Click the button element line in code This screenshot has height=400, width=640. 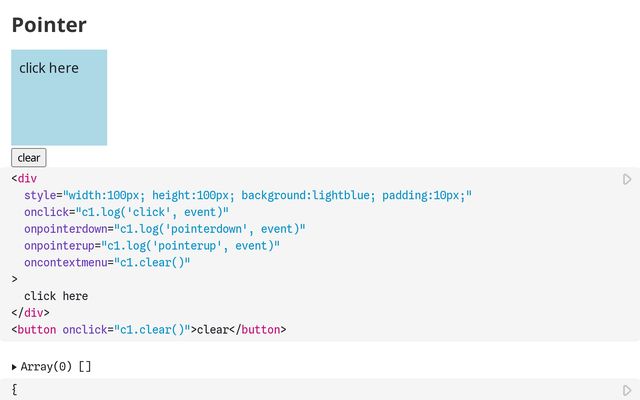click(149, 329)
